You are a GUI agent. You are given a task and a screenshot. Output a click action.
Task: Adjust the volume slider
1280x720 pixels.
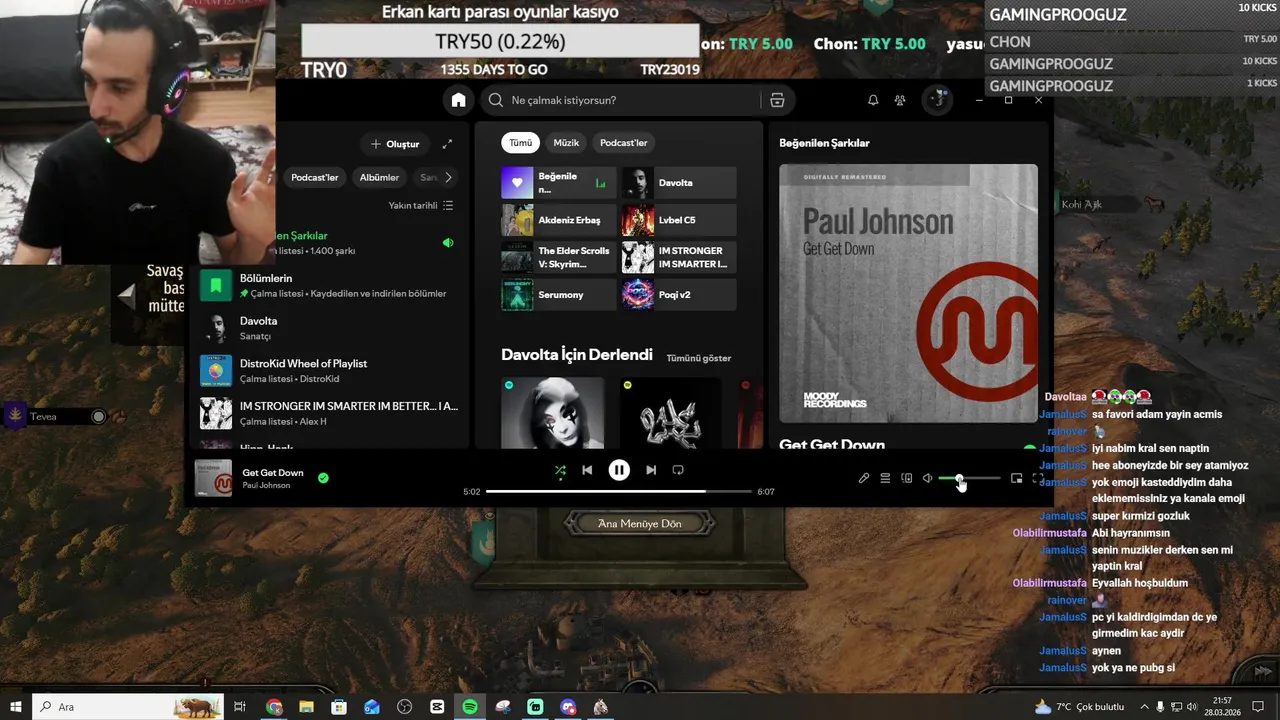pyautogui.click(x=969, y=479)
